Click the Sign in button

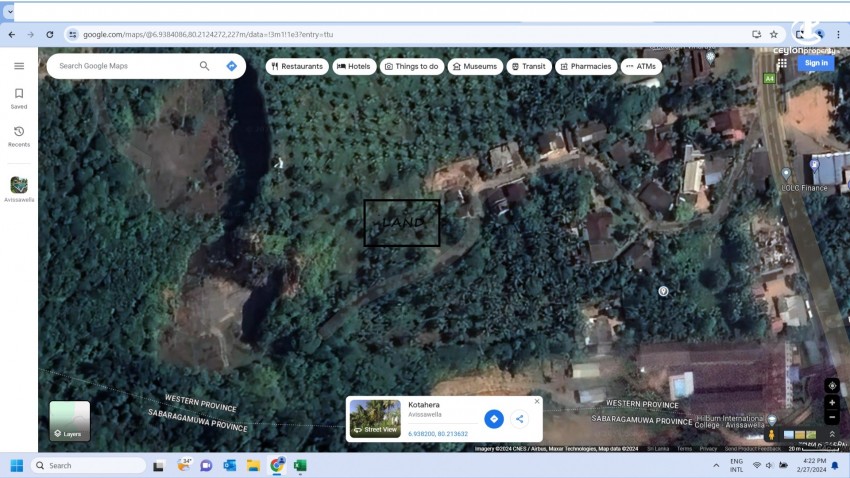[816, 63]
